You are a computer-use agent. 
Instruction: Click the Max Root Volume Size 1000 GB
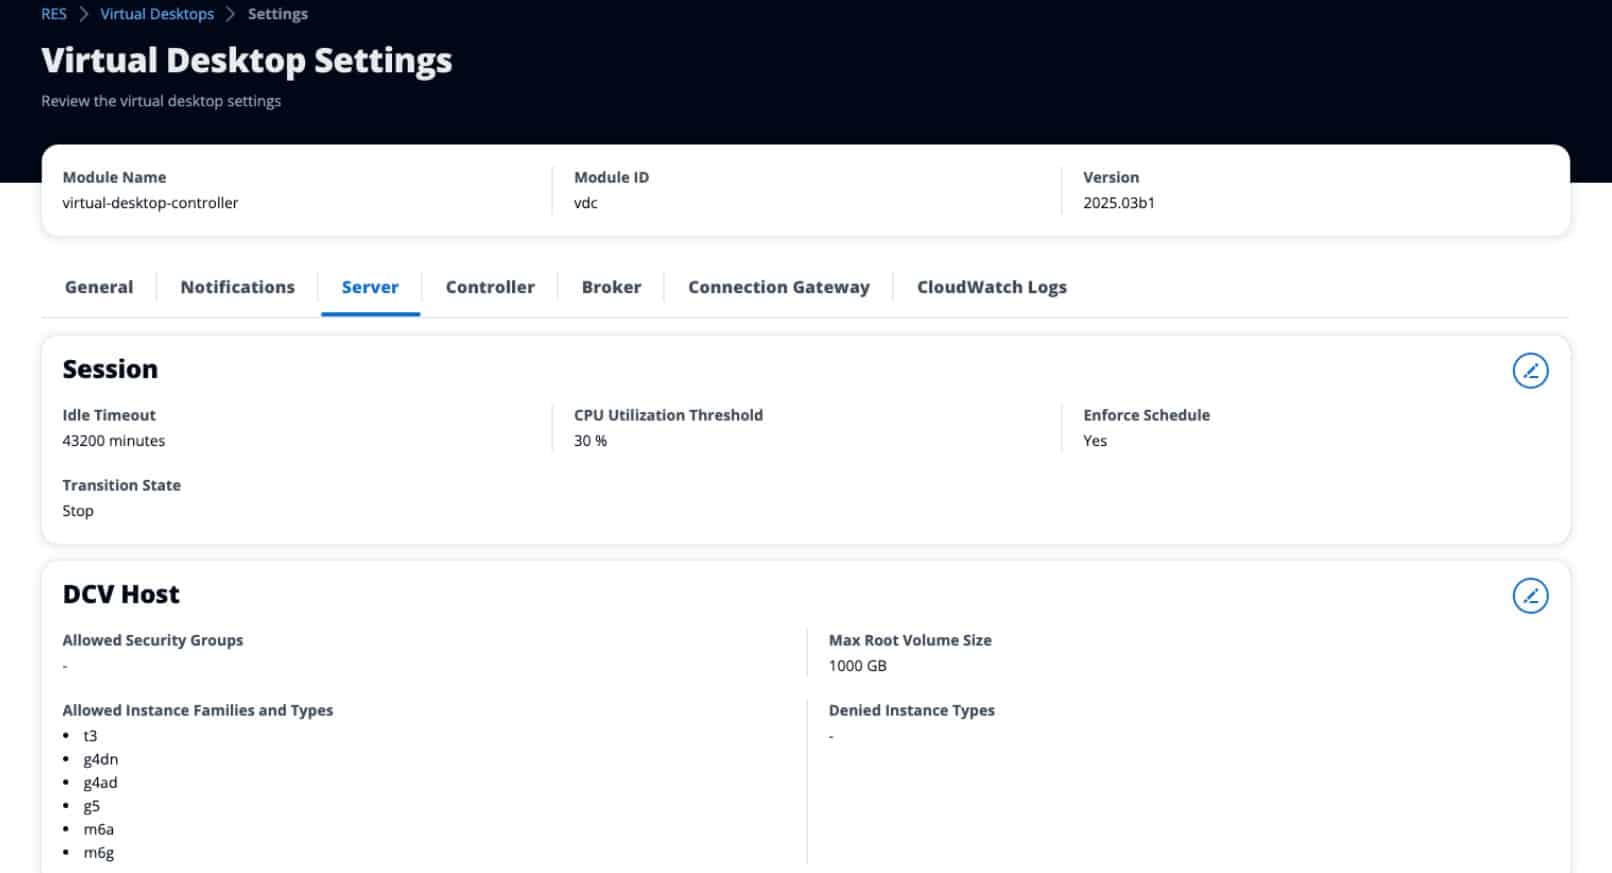(858, 666)
